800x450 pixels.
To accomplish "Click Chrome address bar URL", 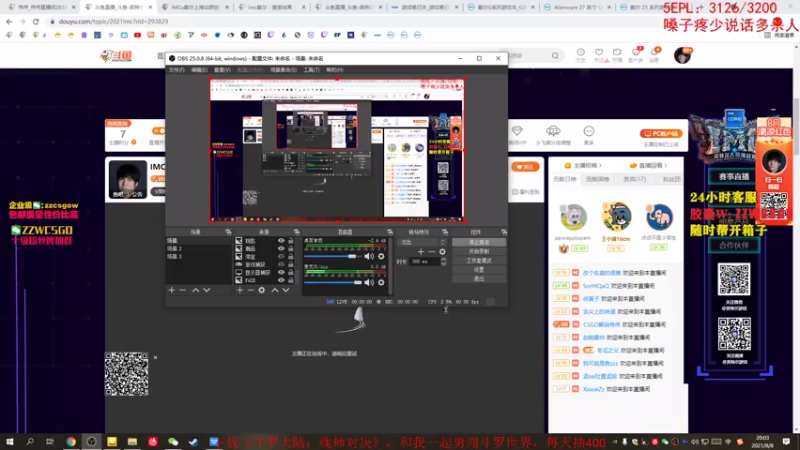I will (113, 21).
